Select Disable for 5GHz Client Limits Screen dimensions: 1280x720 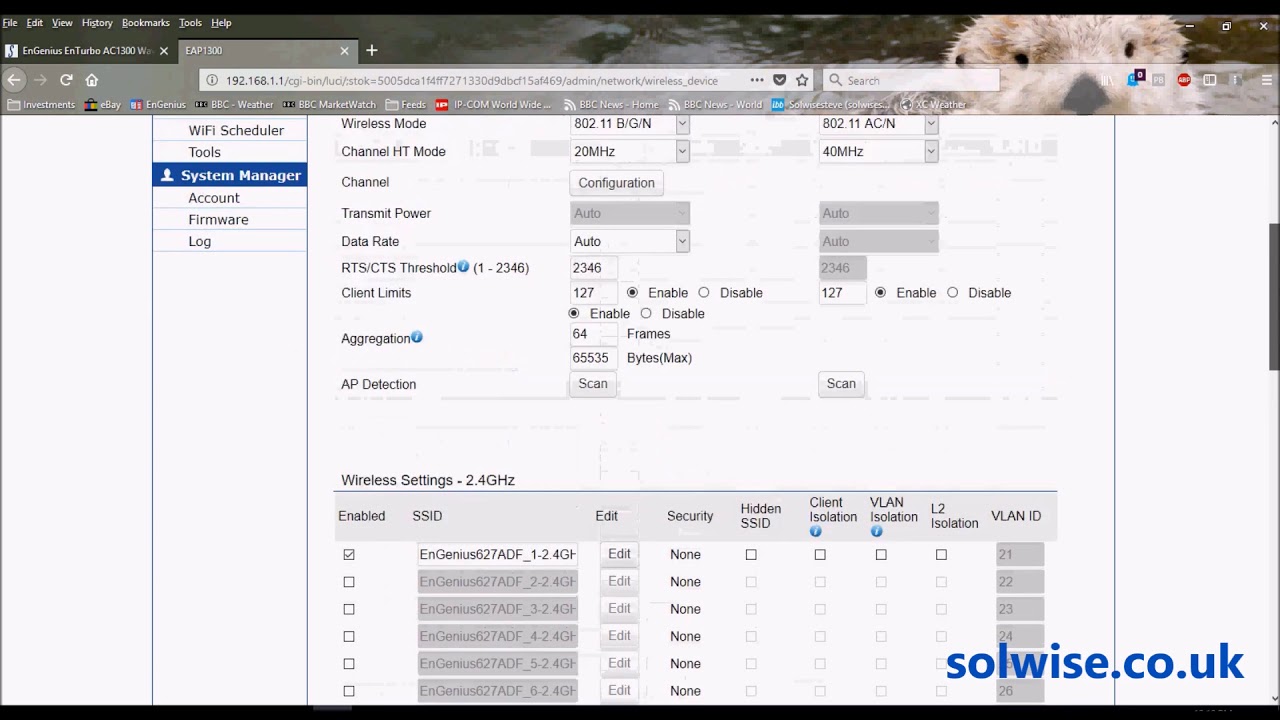pyautogui.click(x=952, y=292)
